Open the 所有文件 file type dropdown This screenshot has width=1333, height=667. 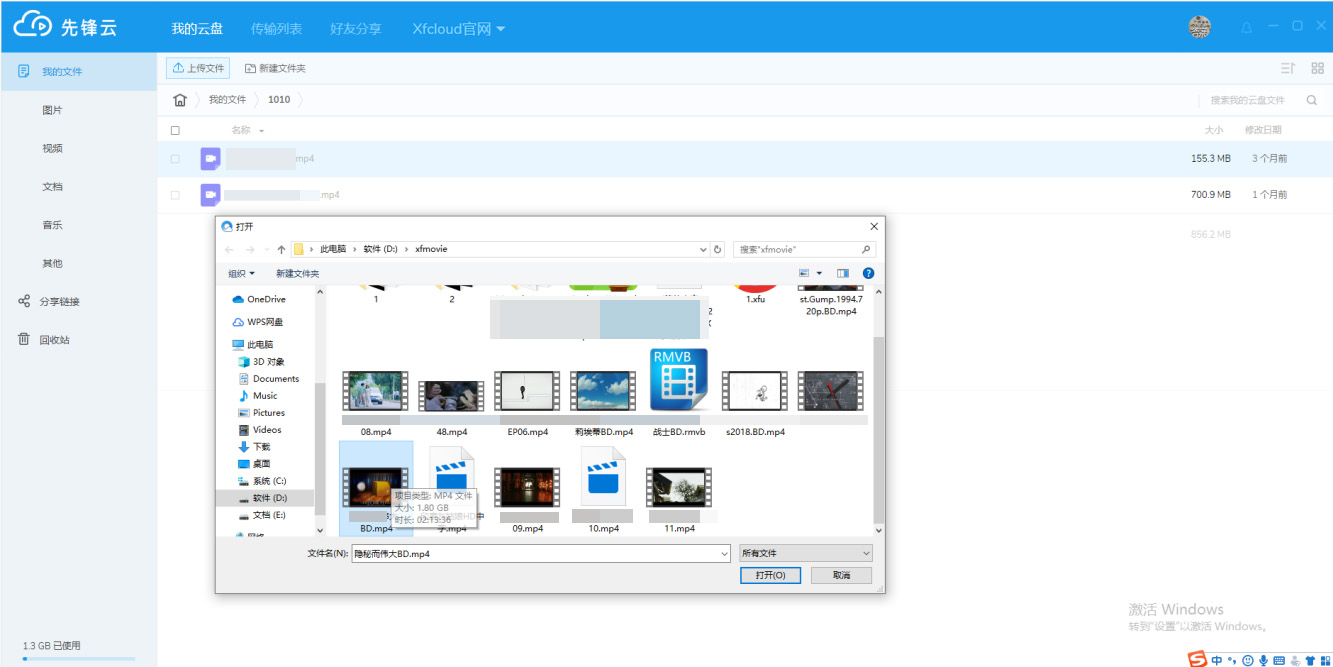coord(805,553)
